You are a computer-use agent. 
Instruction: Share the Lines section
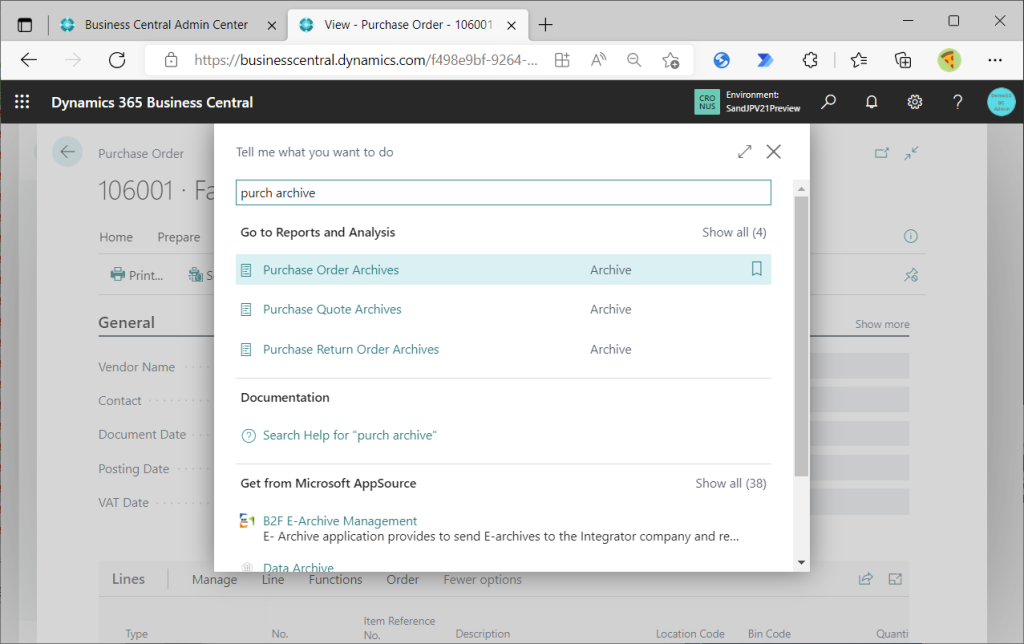pyautogui.click(x=865, y=579)
